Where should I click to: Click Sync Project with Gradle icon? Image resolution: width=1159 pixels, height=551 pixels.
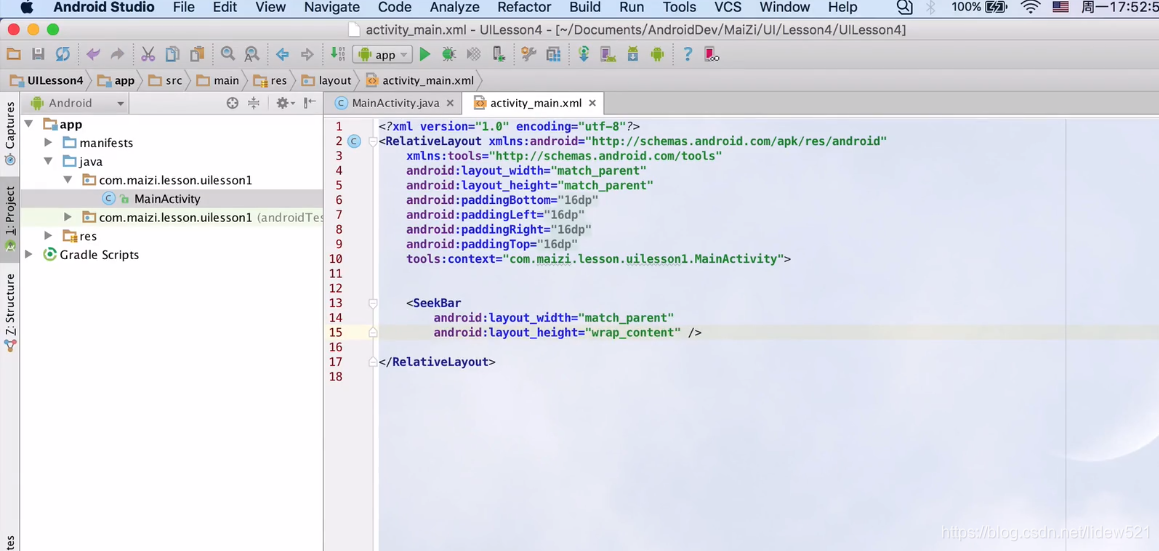coord(584,54)
